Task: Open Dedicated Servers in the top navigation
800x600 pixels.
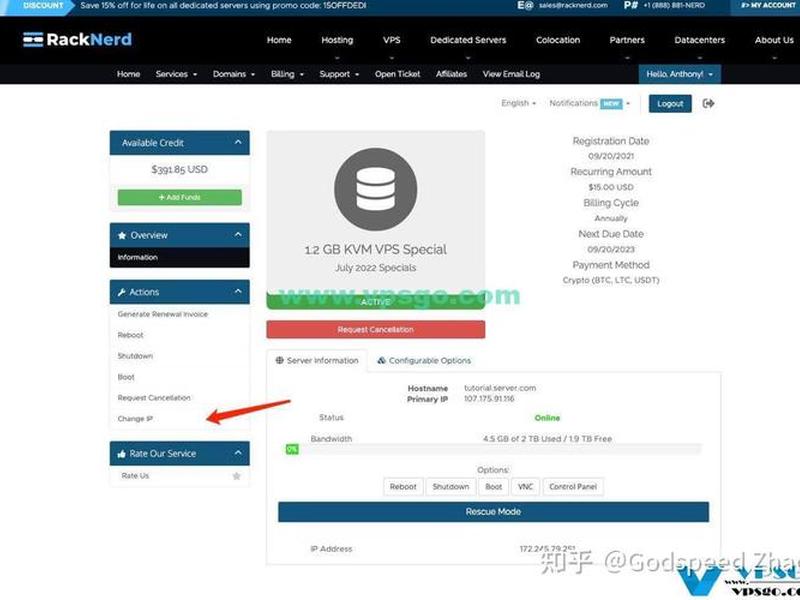Action: click(x=468, y=40)
